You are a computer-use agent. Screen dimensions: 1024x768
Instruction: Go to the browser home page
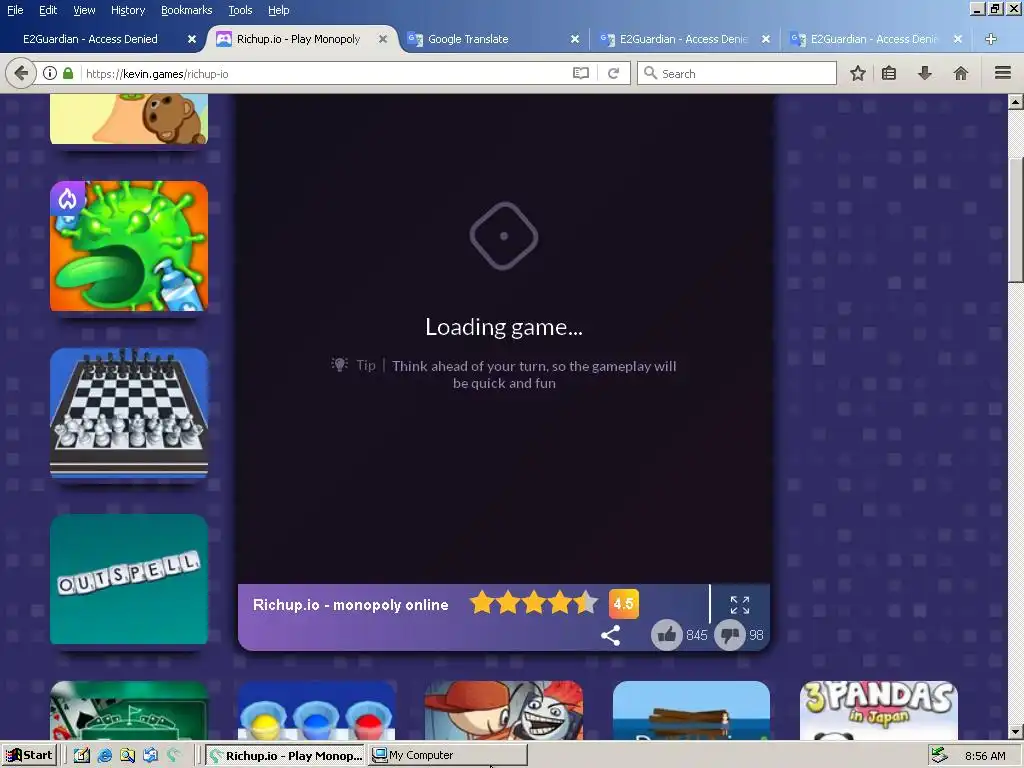tap(961, 73)
